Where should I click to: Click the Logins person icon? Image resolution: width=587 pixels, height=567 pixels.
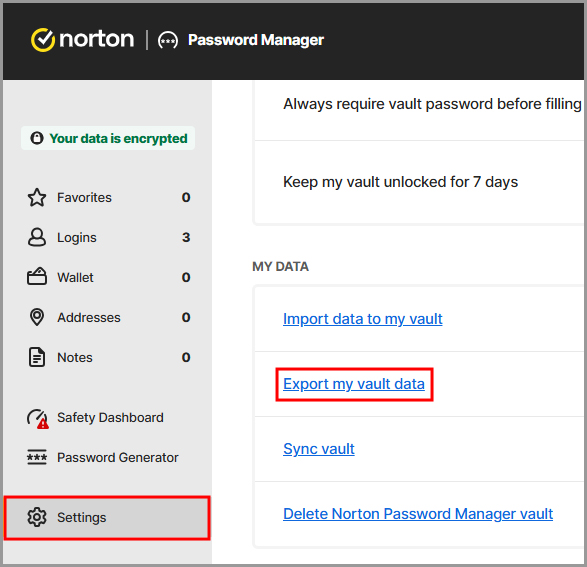[x=37, y=237]
